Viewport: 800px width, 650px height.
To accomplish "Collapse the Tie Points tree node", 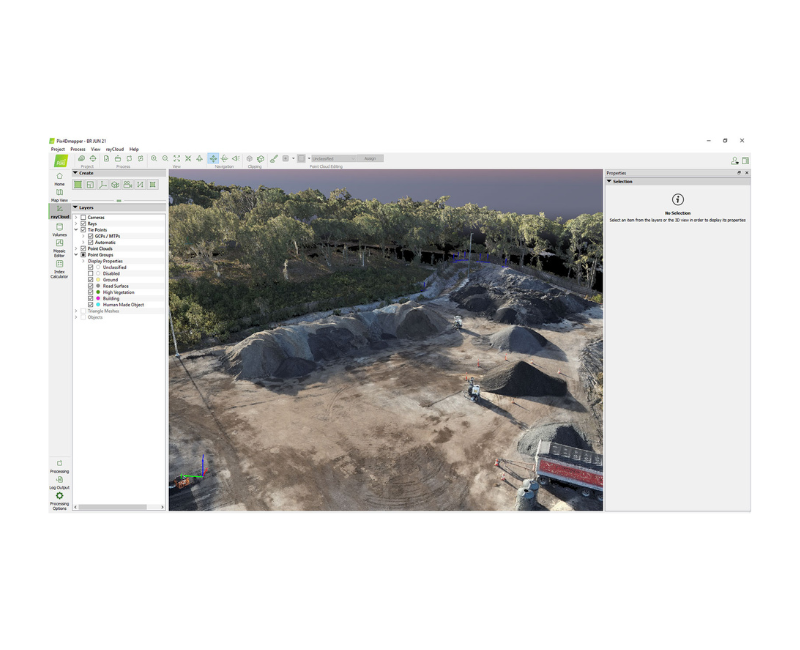I will pos(77,230).
